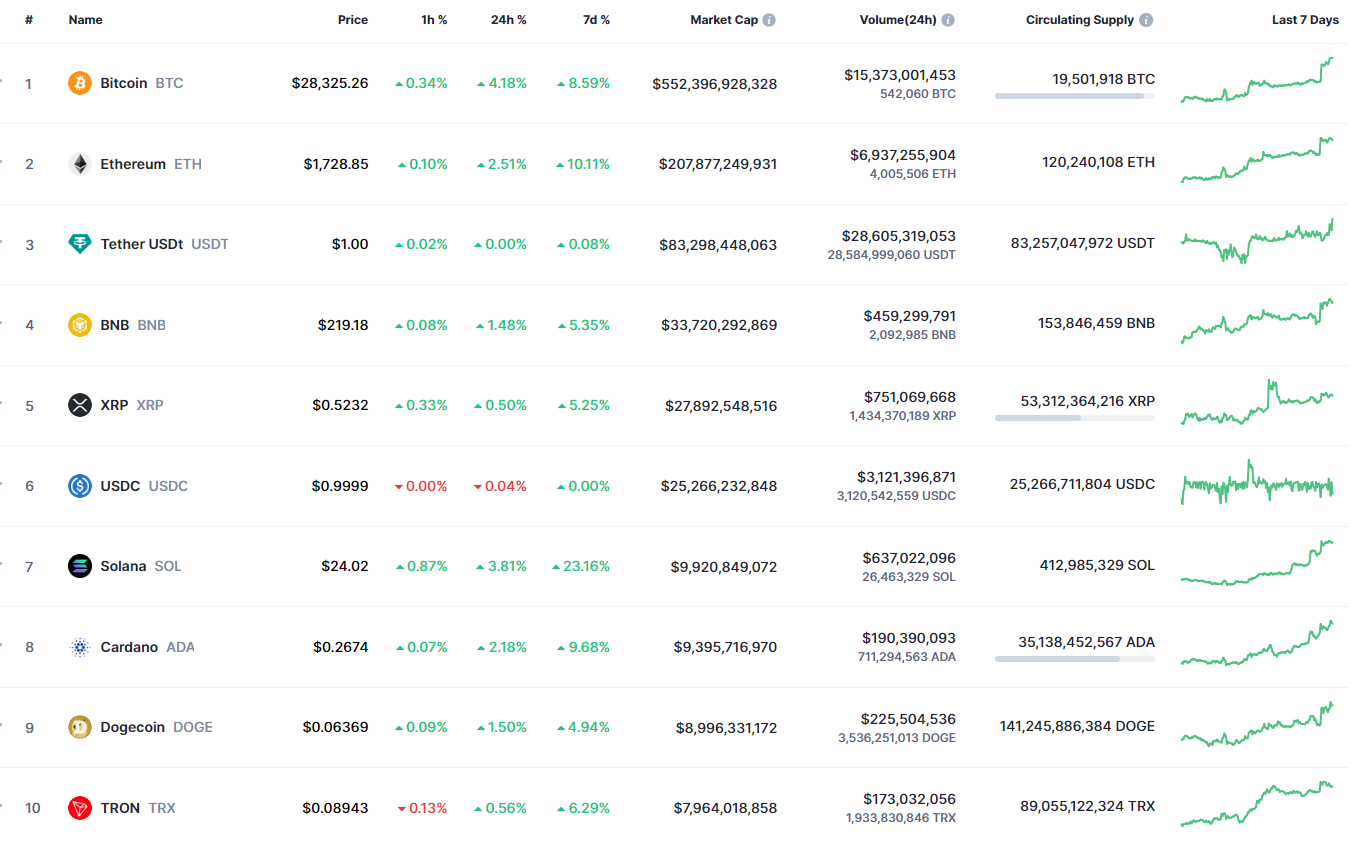Open the Market Cap info tooltip icon

pos(769,20)
